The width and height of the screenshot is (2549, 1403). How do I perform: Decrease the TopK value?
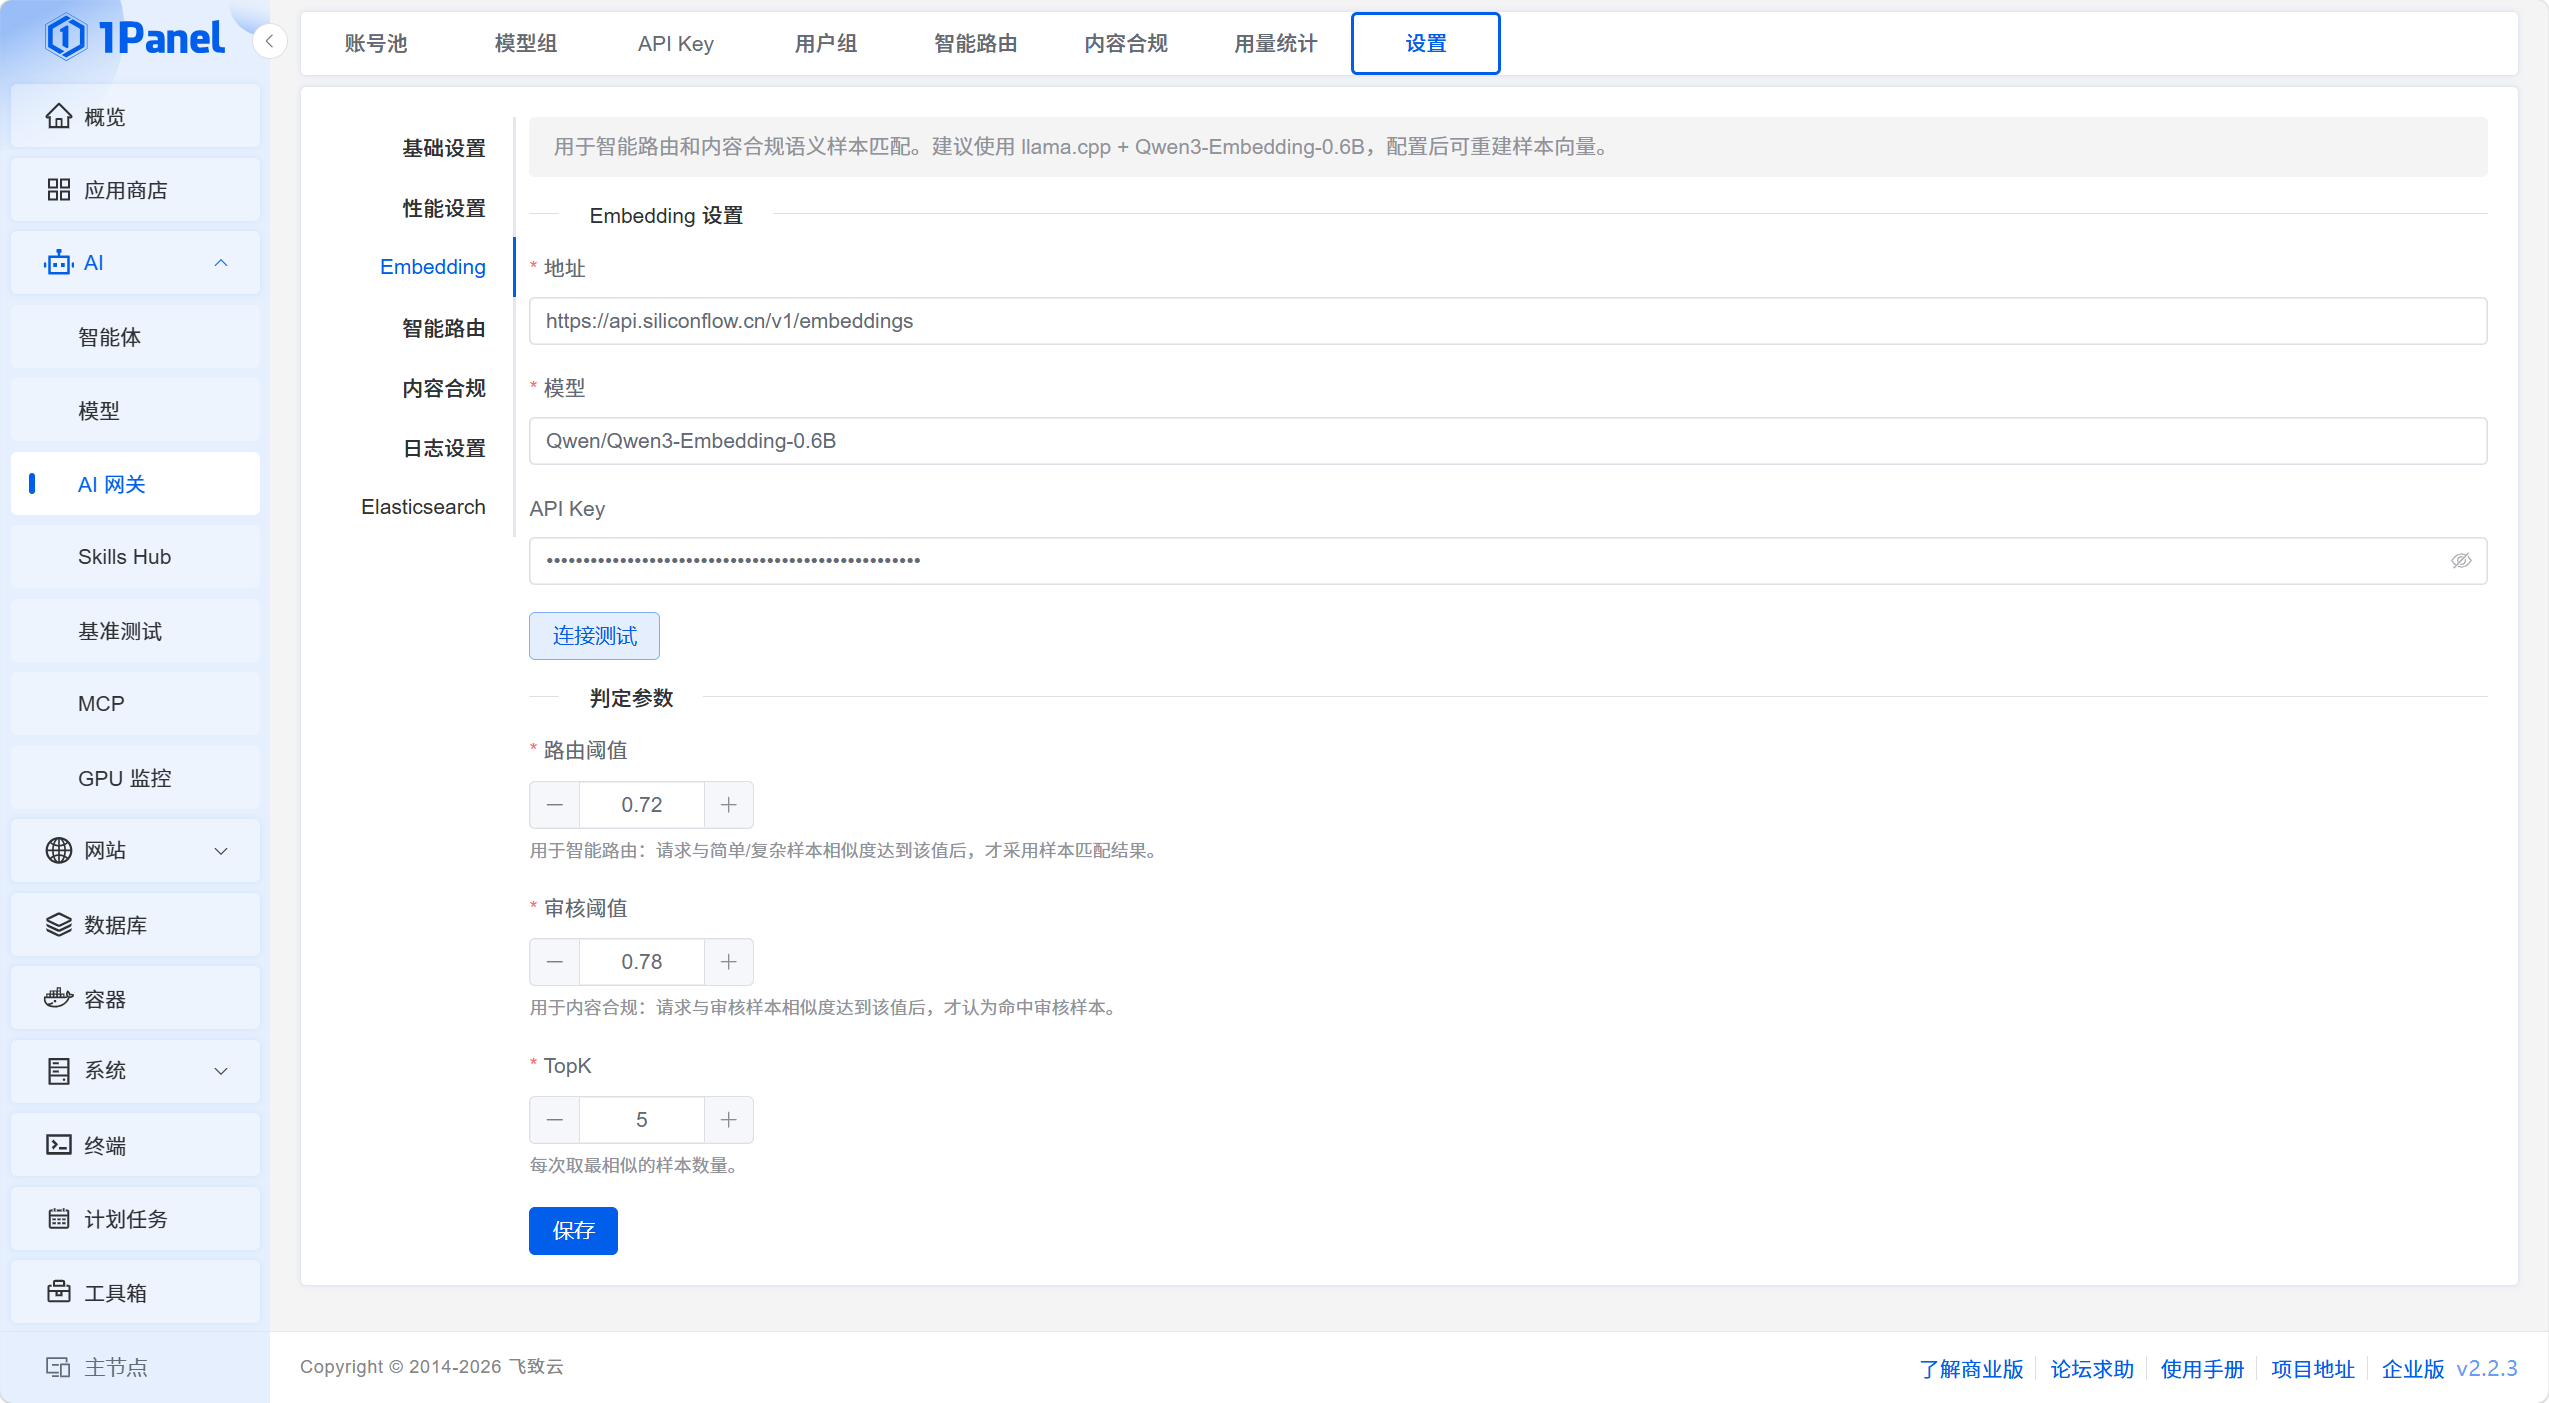555,1120
